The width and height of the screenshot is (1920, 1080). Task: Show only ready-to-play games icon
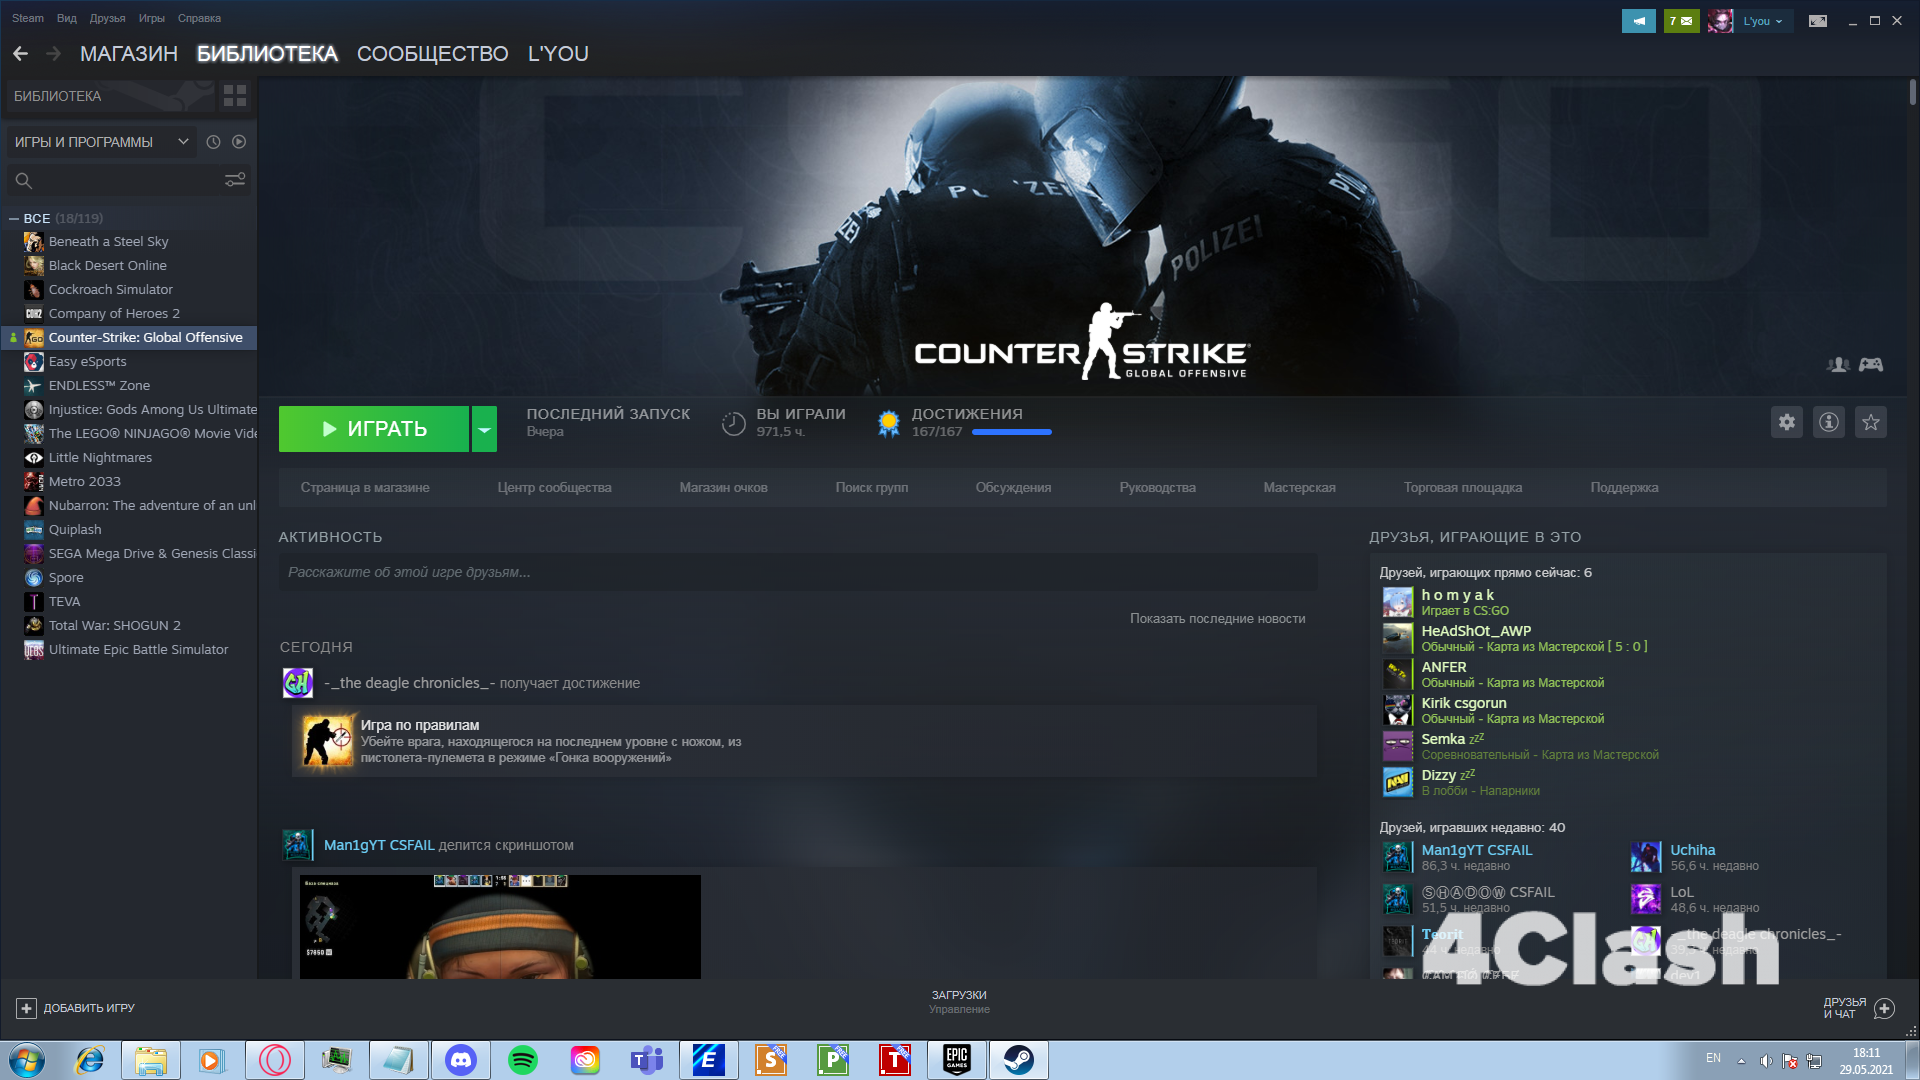click(x=239, y=142)
